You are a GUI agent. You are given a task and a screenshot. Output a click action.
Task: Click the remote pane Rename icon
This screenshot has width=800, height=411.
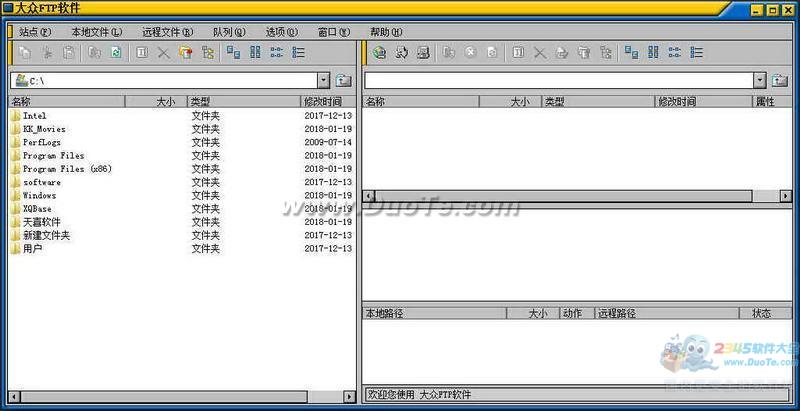click(x=518, y=53)
